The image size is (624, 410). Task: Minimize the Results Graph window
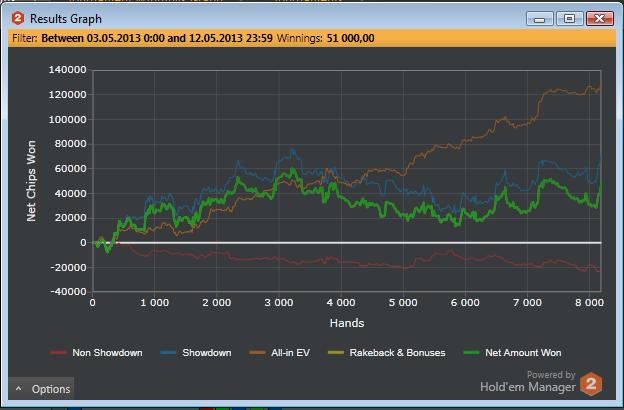click(540, 19)
